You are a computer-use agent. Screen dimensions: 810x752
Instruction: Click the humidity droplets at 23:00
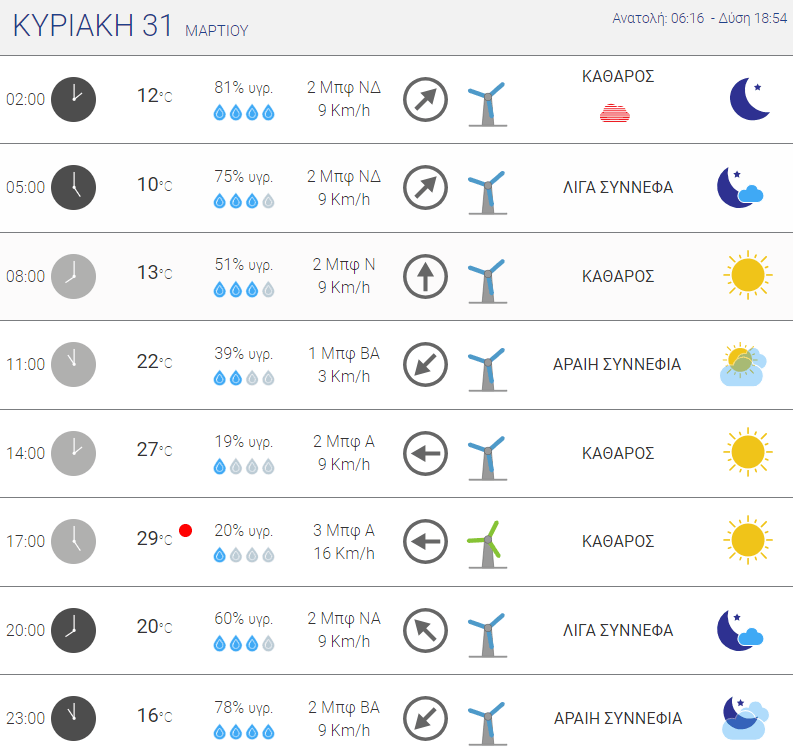click(x=244, y=732)
